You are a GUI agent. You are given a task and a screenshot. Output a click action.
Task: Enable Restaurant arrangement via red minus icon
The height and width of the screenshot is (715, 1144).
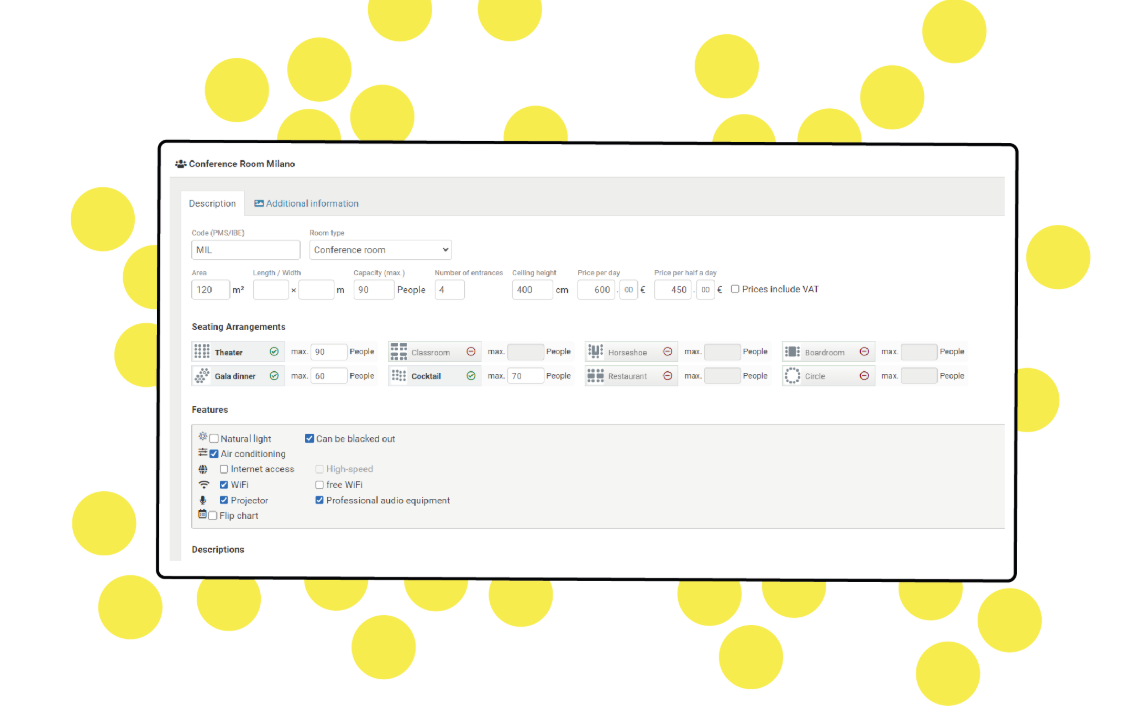(x=668, y=376)
